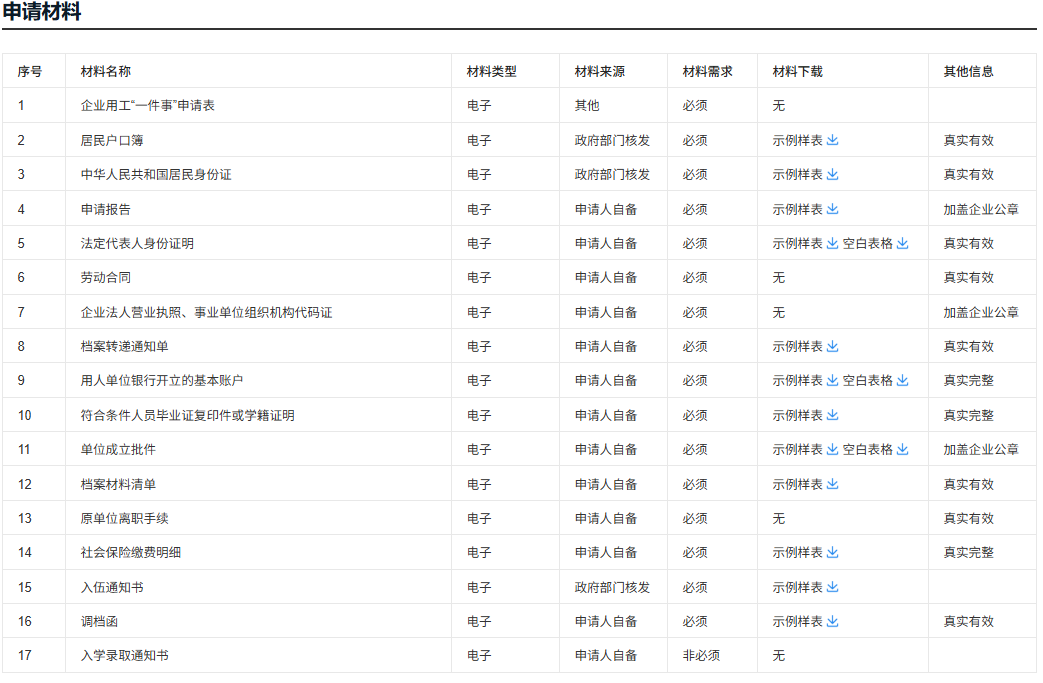
Task: Click 政府部门核发 in 居民户口簿 row
Action: click(612, 140)
